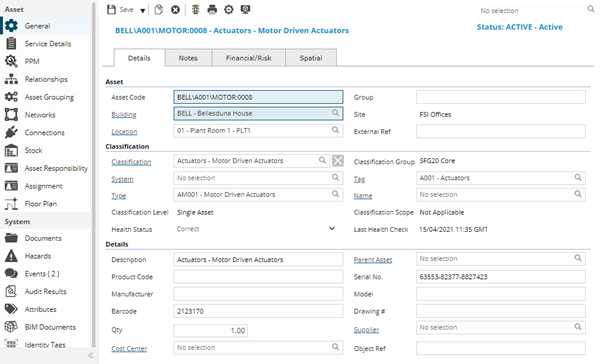The width and height of the screenshot is (600, 364).
Task: Follow the Parent Asset link label
Action: click(373, 260)
